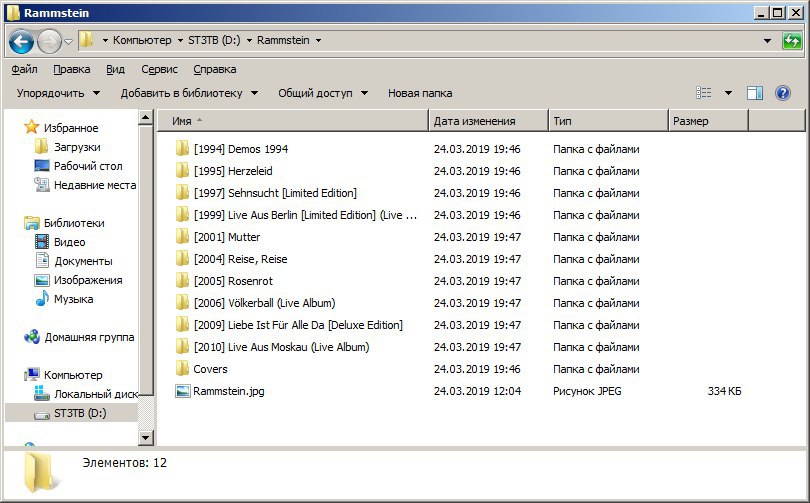Sort by Дата изменения column header
The width and height of the screenshot is (810, 503).
pyautogui.click(x=488, y=121)
